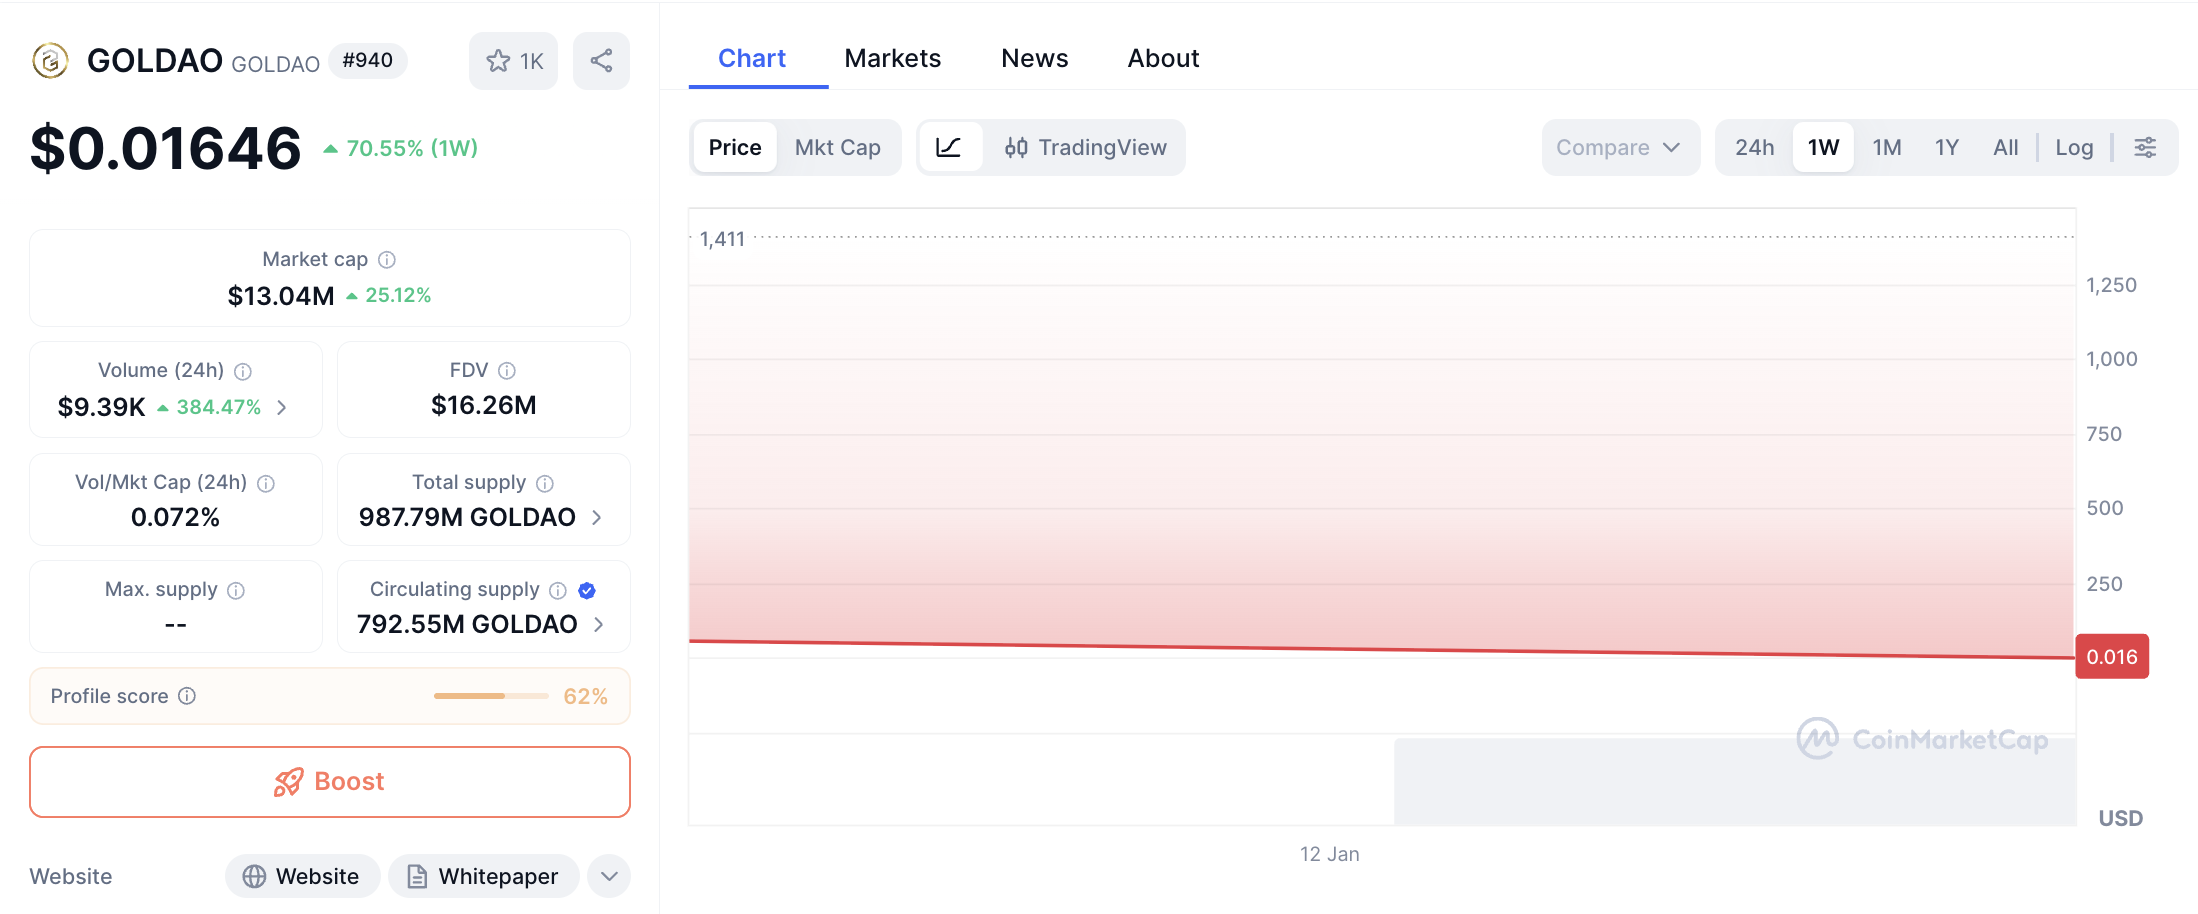2198x914 pixels.
Task: Click the Profile score info icon
Action: (x=187, y=696)
